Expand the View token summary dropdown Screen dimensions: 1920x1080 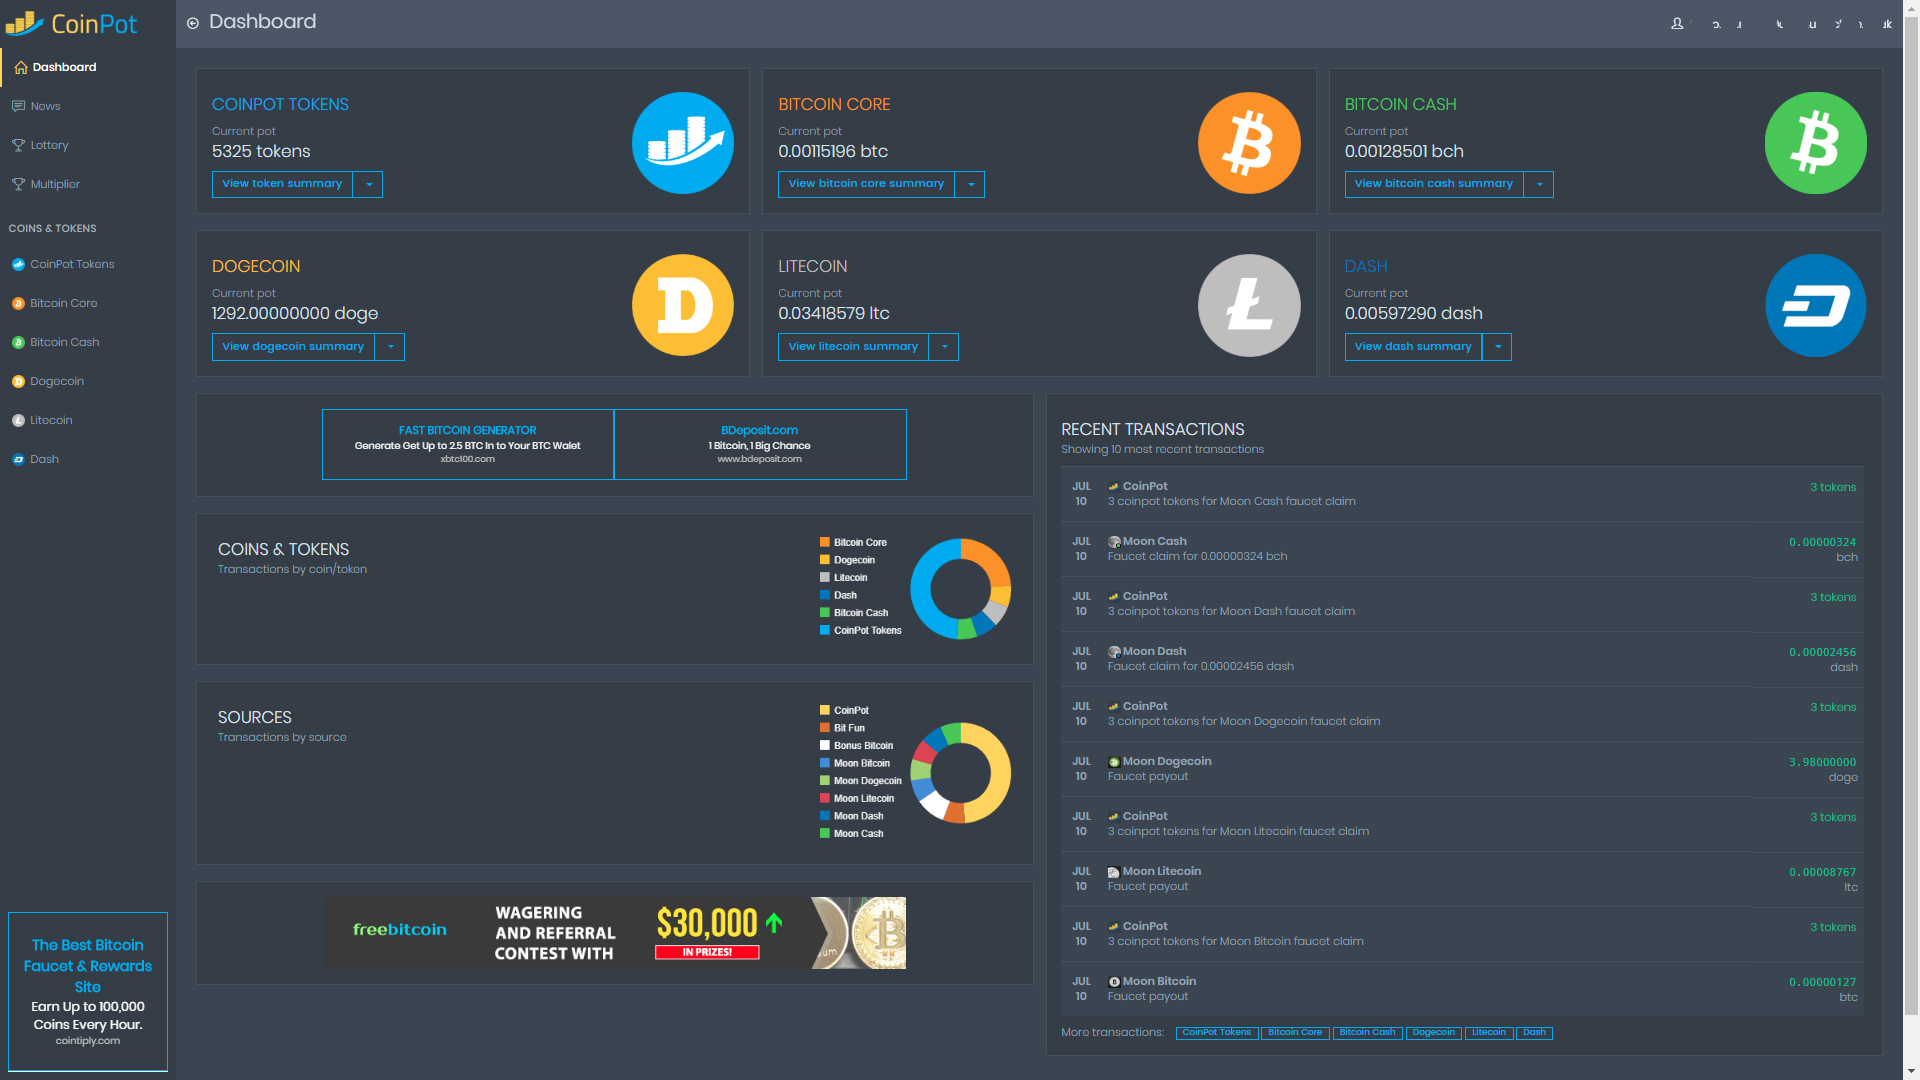tap(369, 183)
